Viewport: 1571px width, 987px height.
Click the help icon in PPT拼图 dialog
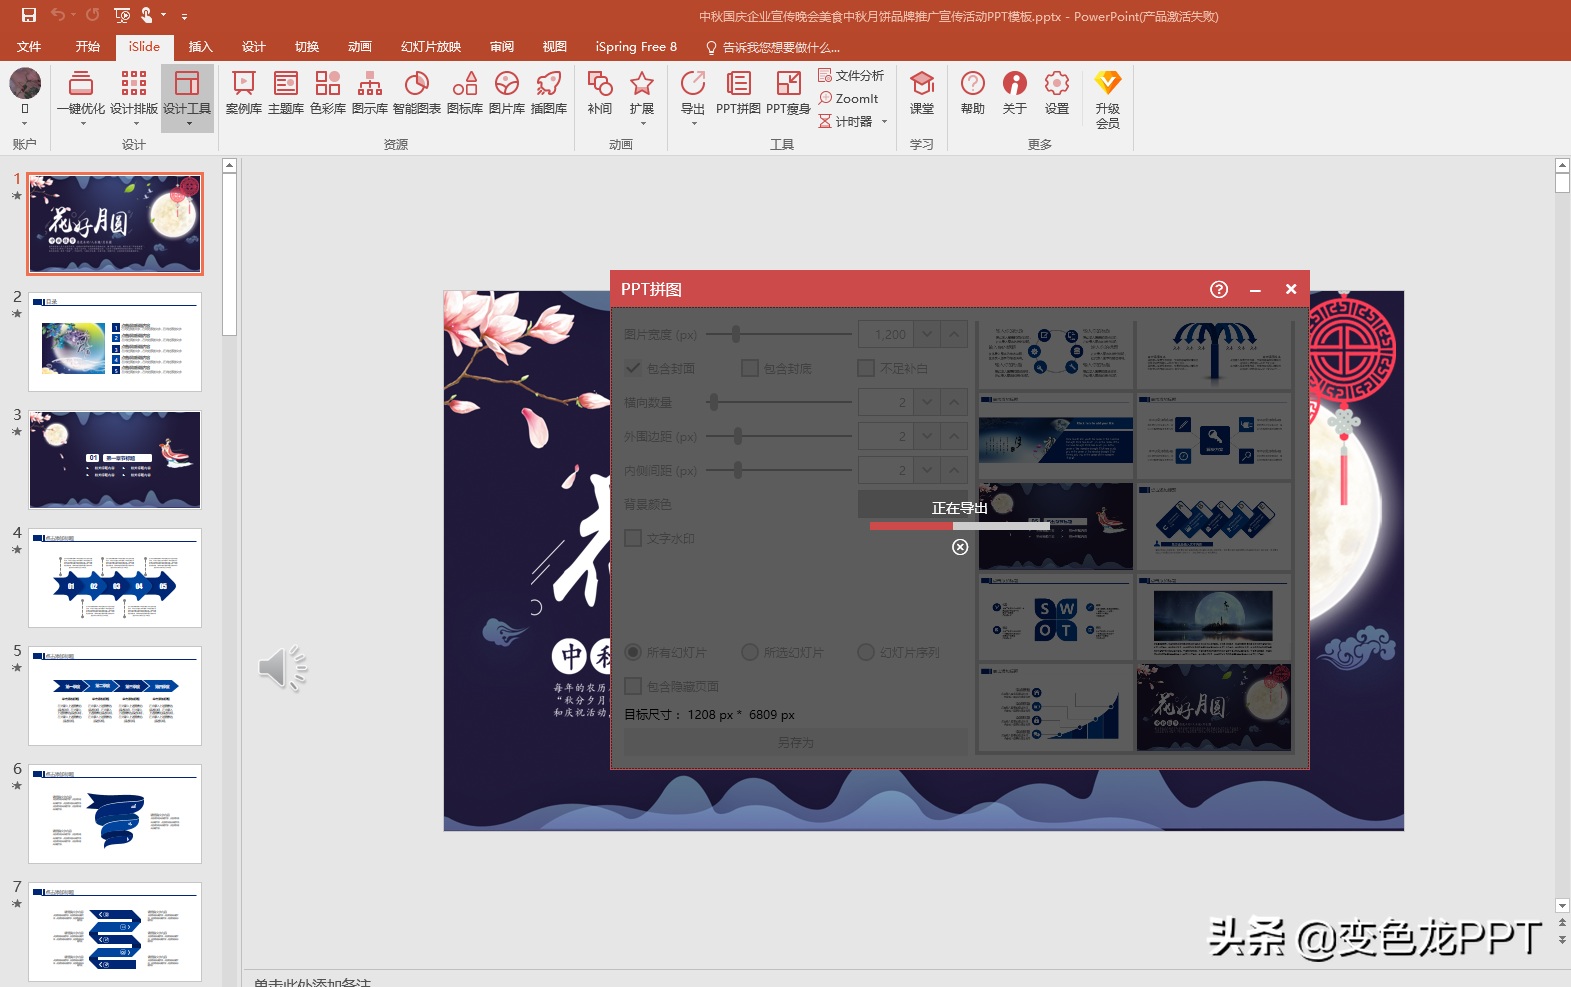click(1218, 289)
